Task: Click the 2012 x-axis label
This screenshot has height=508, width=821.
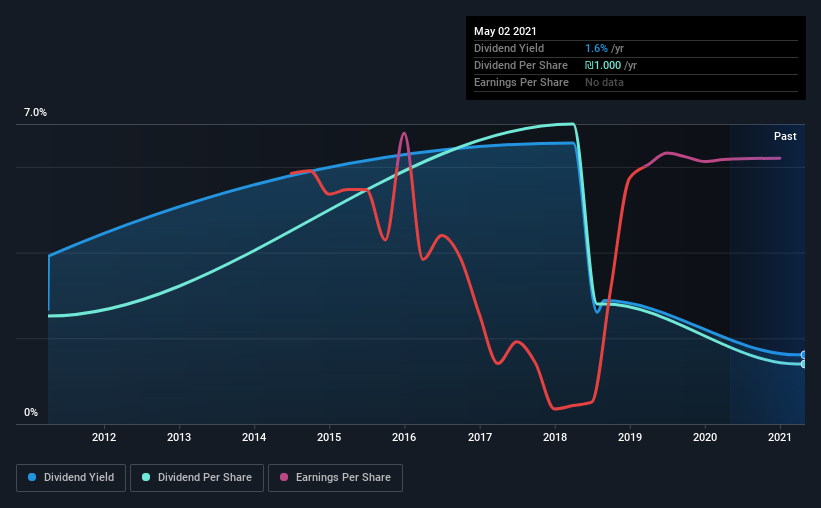Action: click(104, 437)
